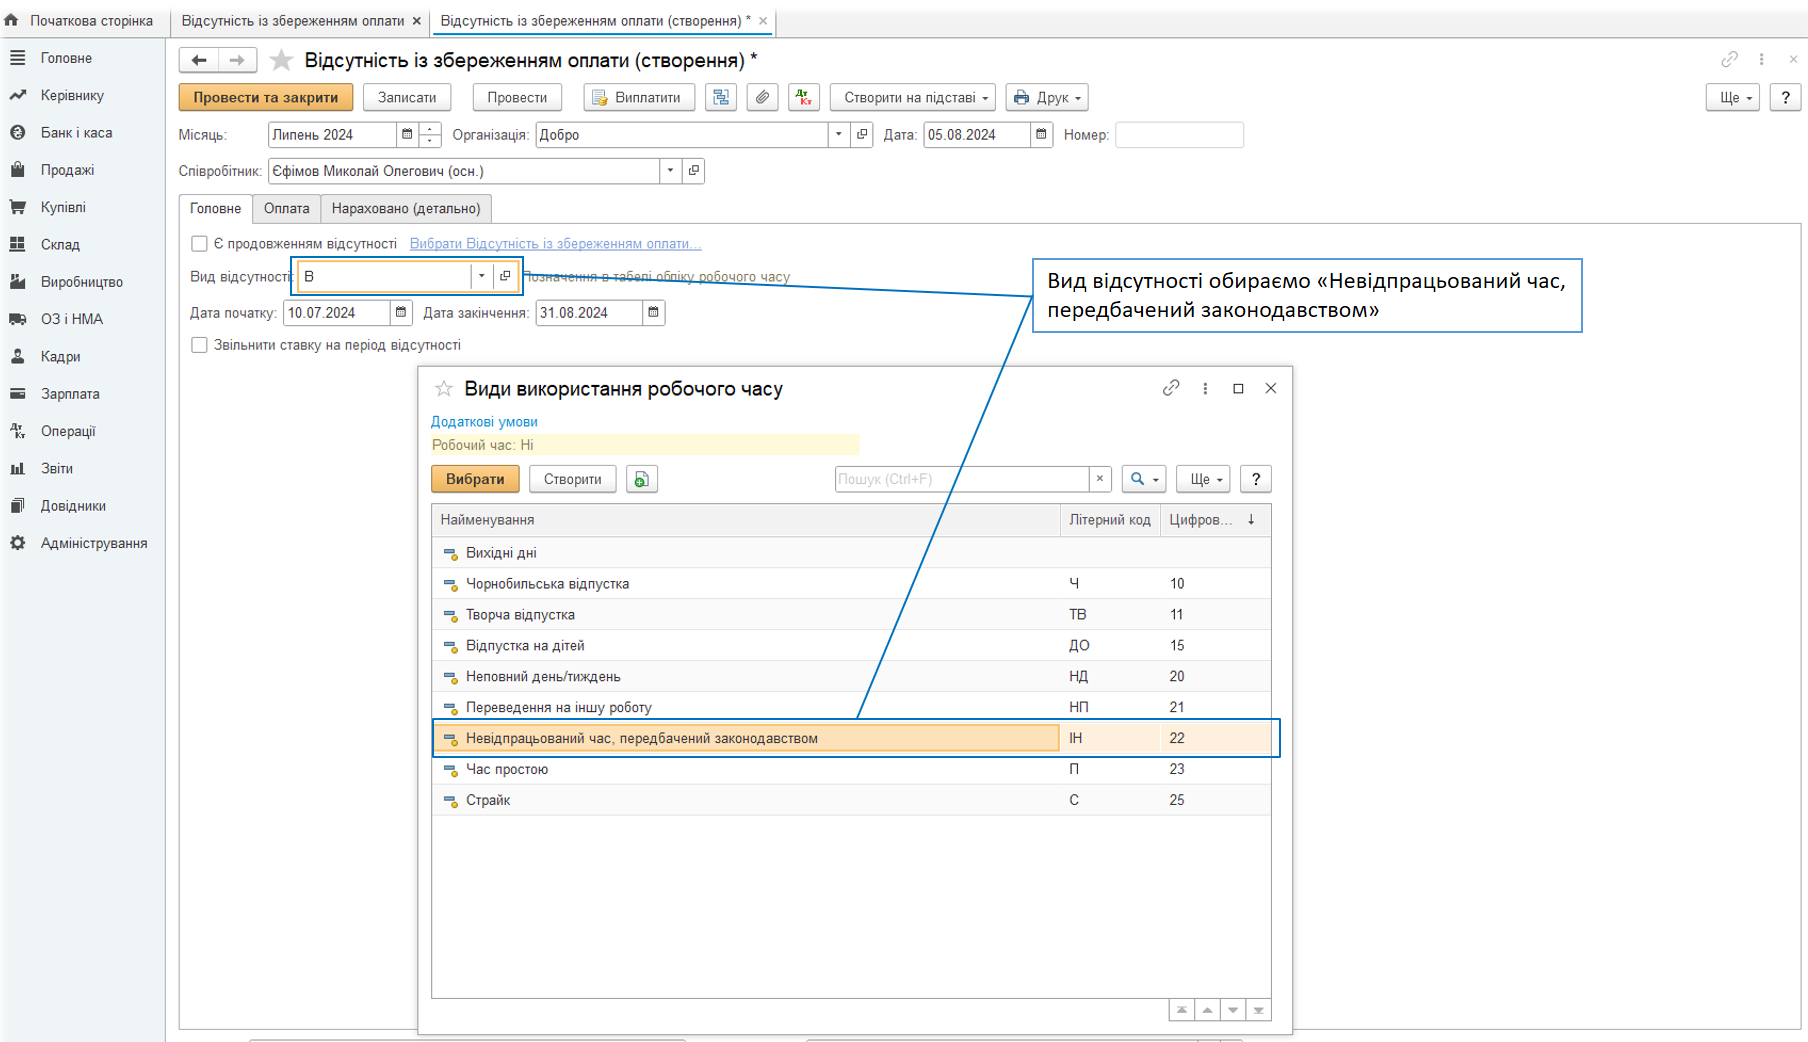
Task: Enable Звільнити ставку на період відсутності
Action: point(199,345)
